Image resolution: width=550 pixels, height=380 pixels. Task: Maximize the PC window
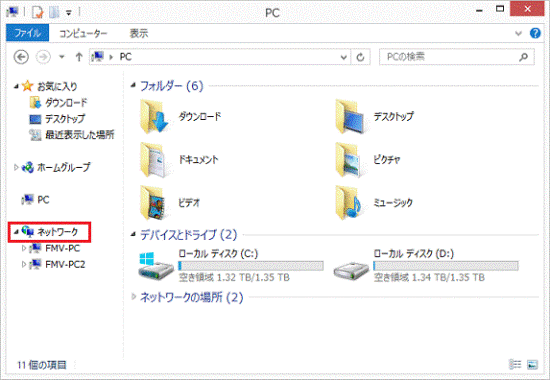500,9
